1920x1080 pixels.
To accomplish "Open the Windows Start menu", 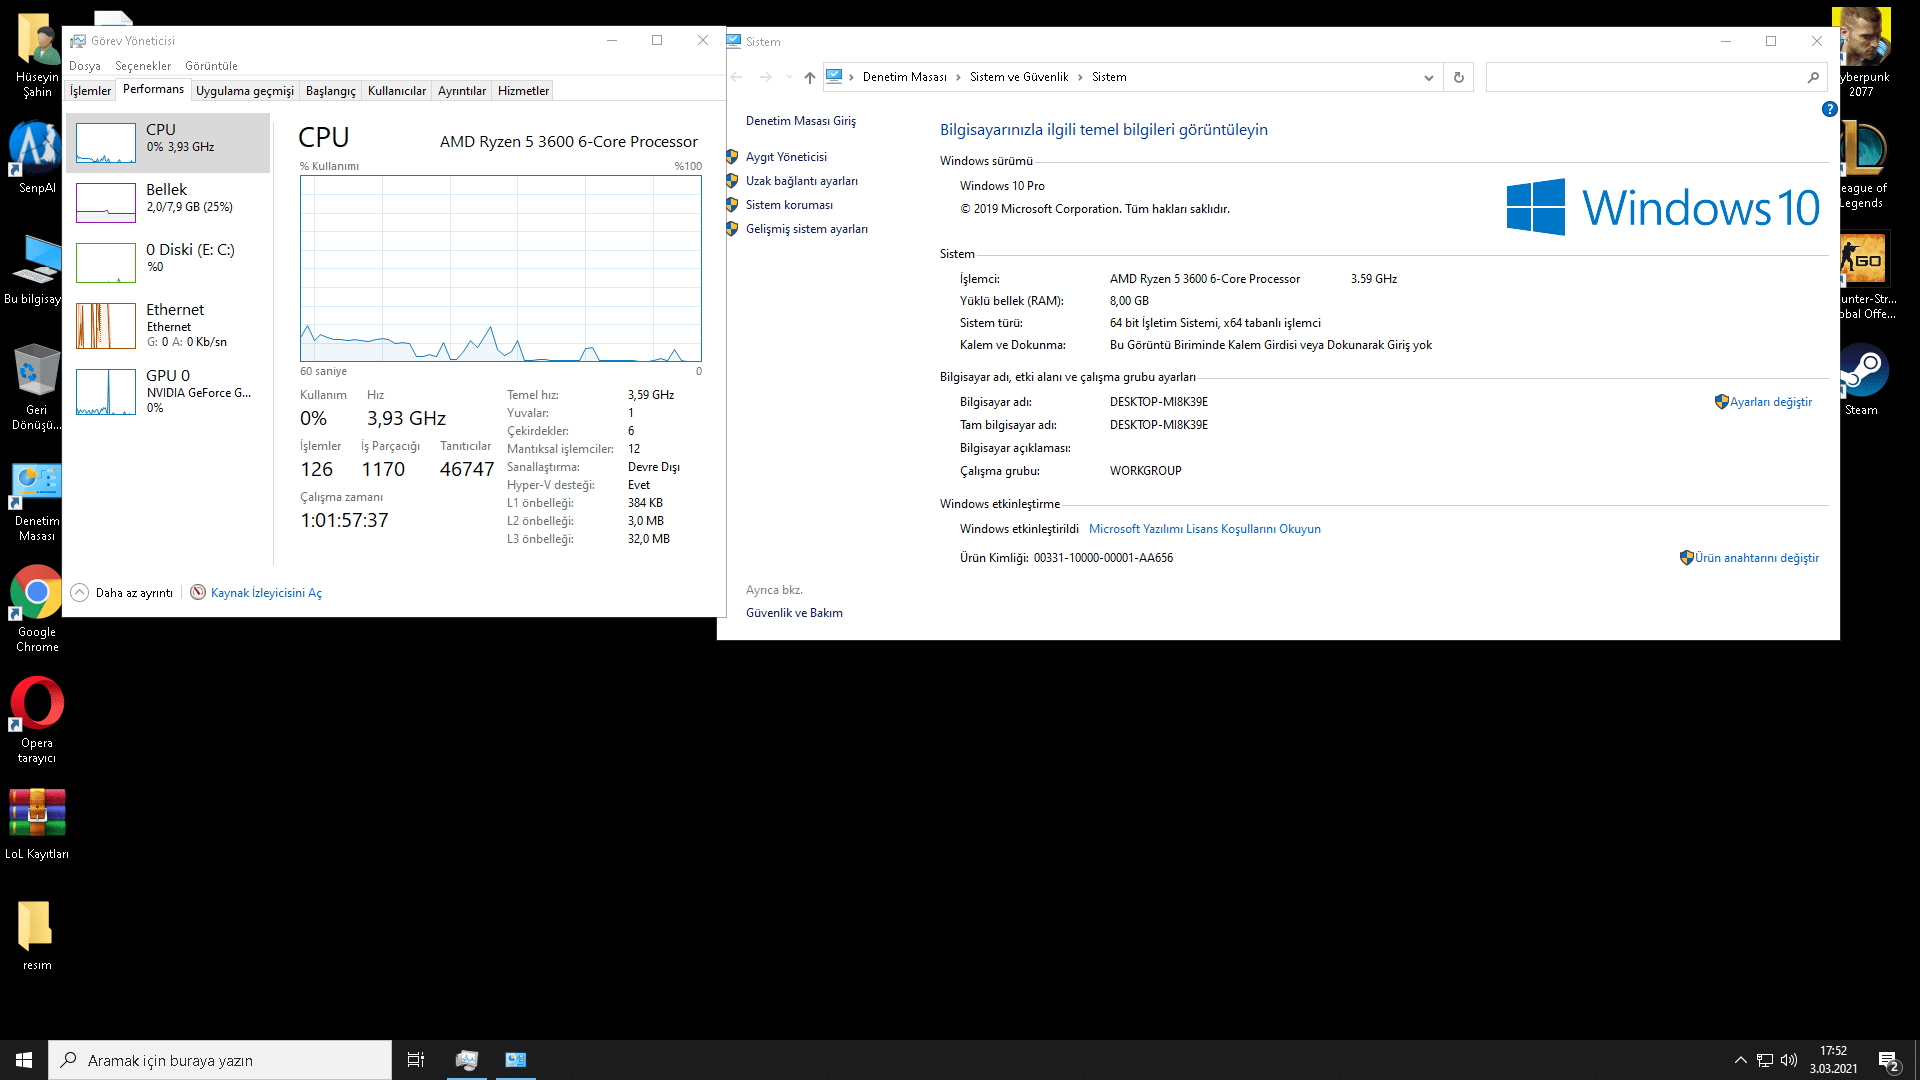I will pyautogui.click(x=24, y=1060).
